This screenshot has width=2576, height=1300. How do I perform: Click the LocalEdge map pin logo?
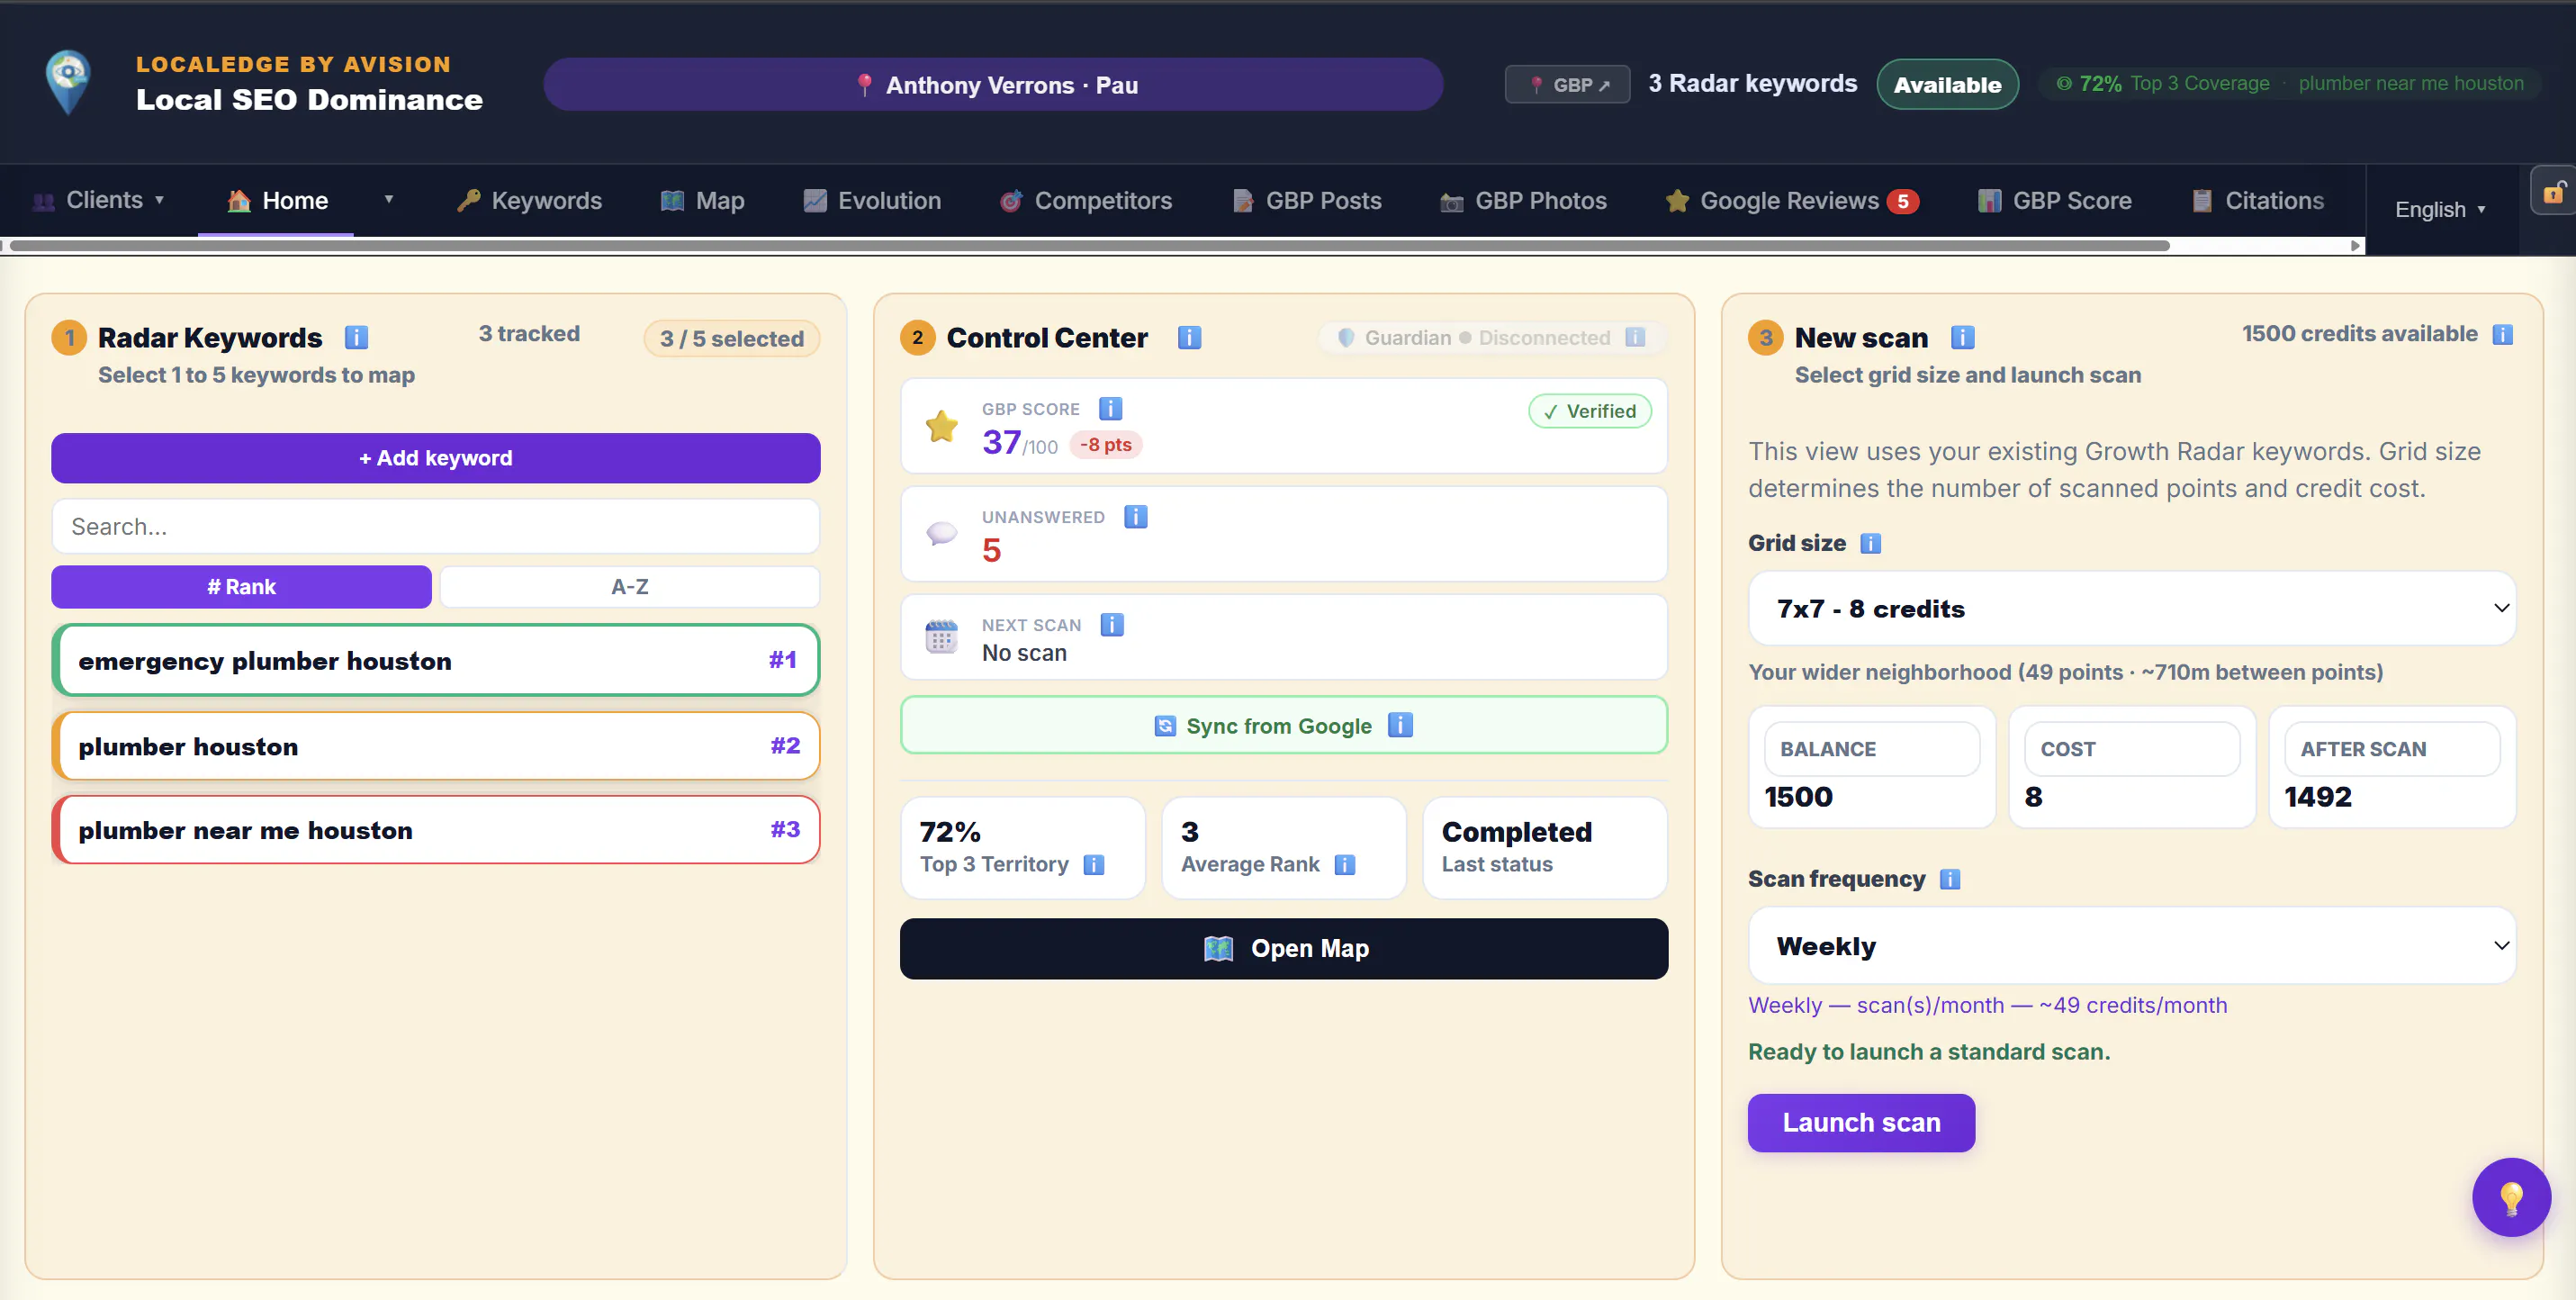pyautogui.click(x=68, y=82)
